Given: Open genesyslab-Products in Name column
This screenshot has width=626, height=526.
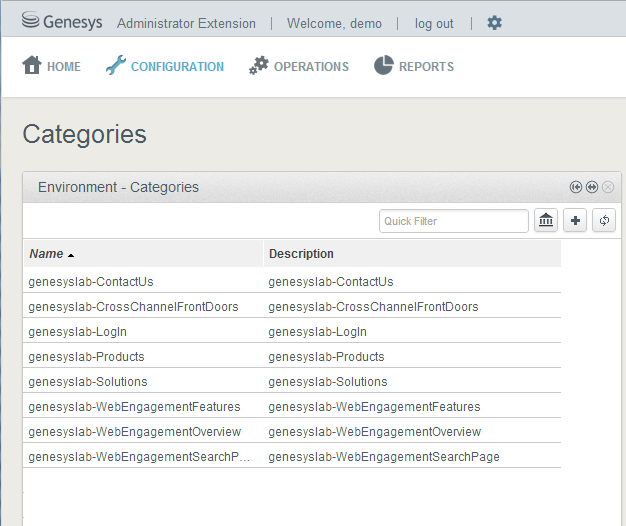Looking at the screenshot, I should point(86,357).
